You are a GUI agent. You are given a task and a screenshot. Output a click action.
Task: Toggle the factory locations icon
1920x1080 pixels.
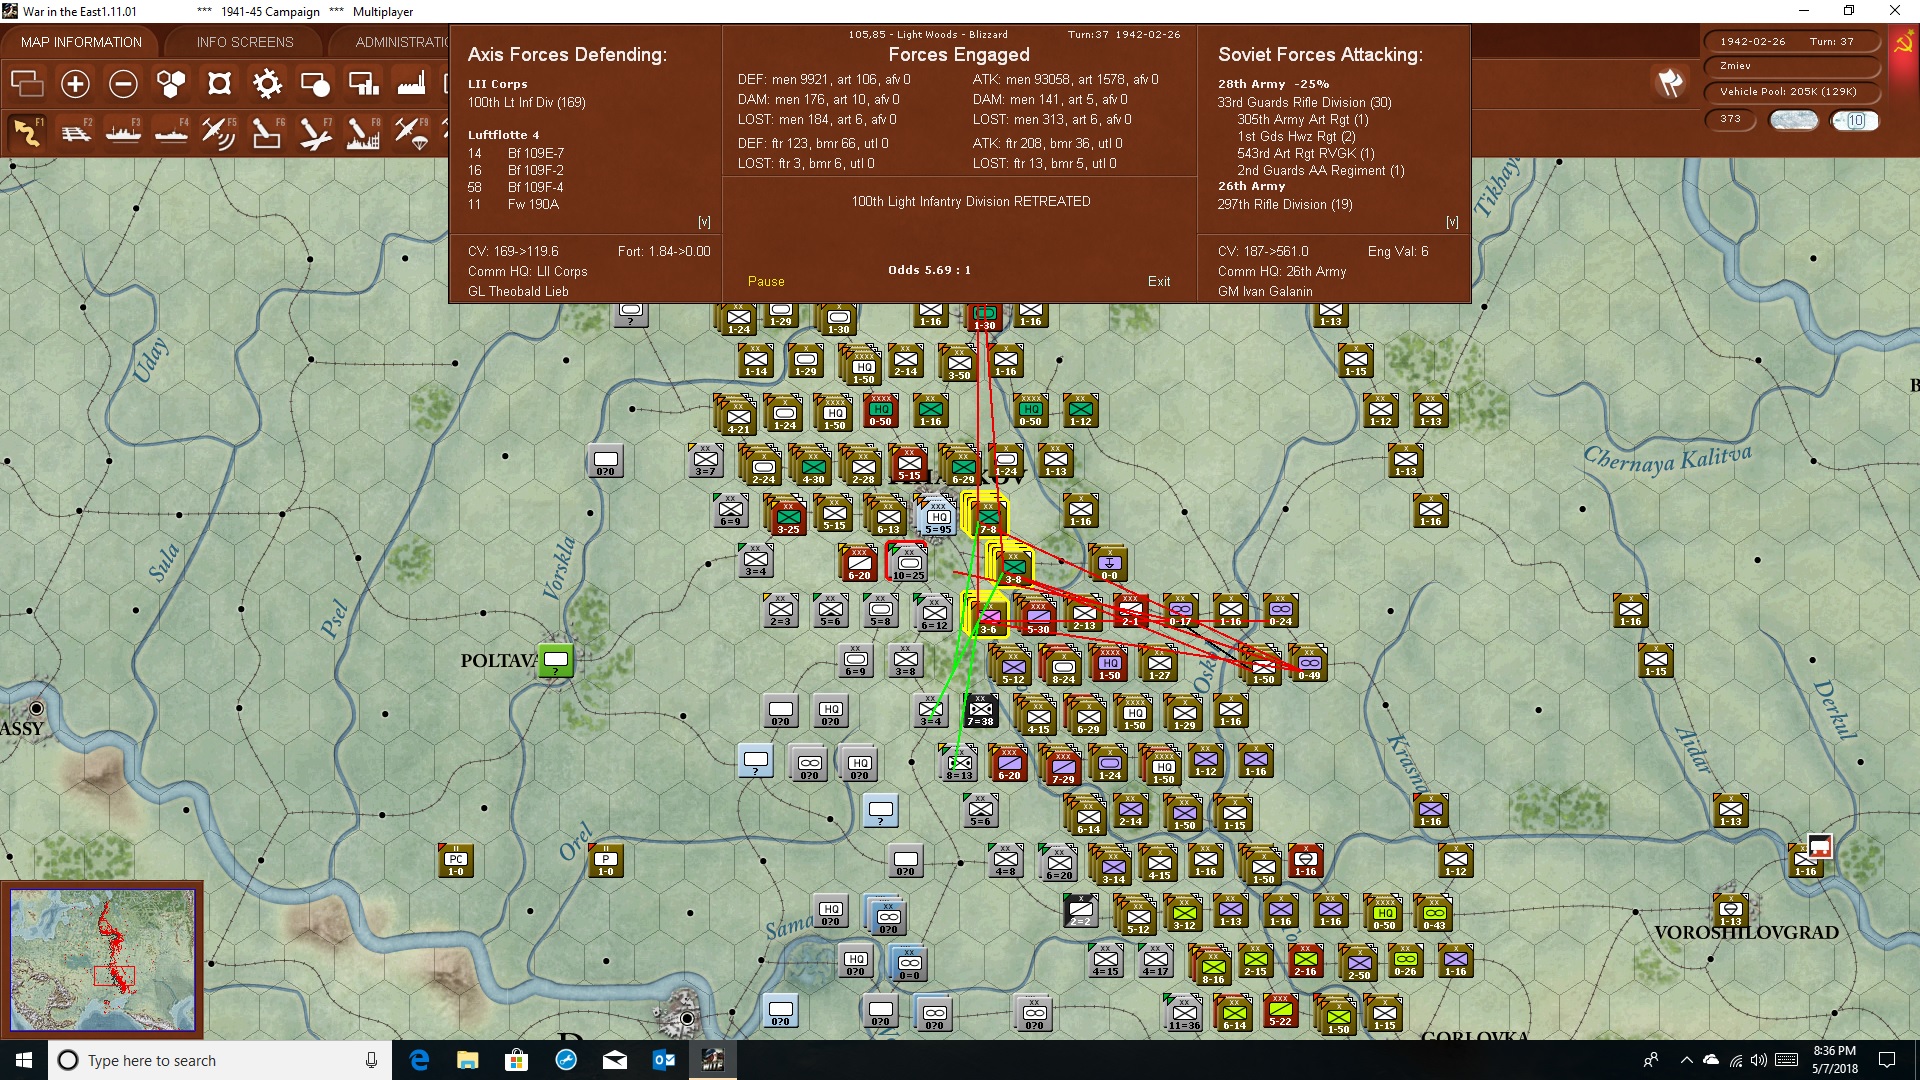pyautogui.click(x=411, y=84)
